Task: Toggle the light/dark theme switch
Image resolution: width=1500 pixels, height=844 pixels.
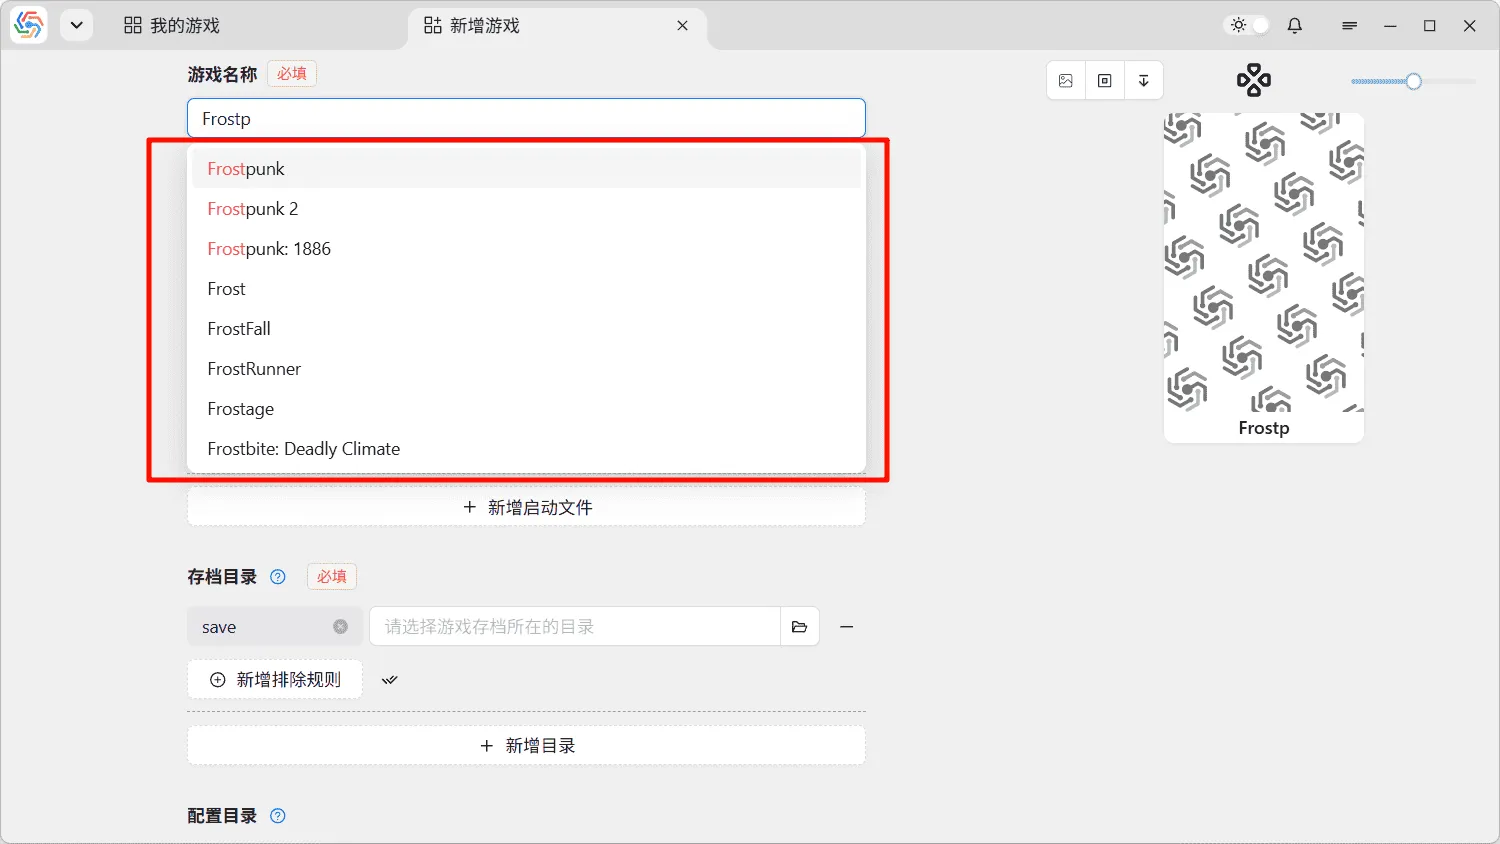Action: click(x=1249, y=26)
